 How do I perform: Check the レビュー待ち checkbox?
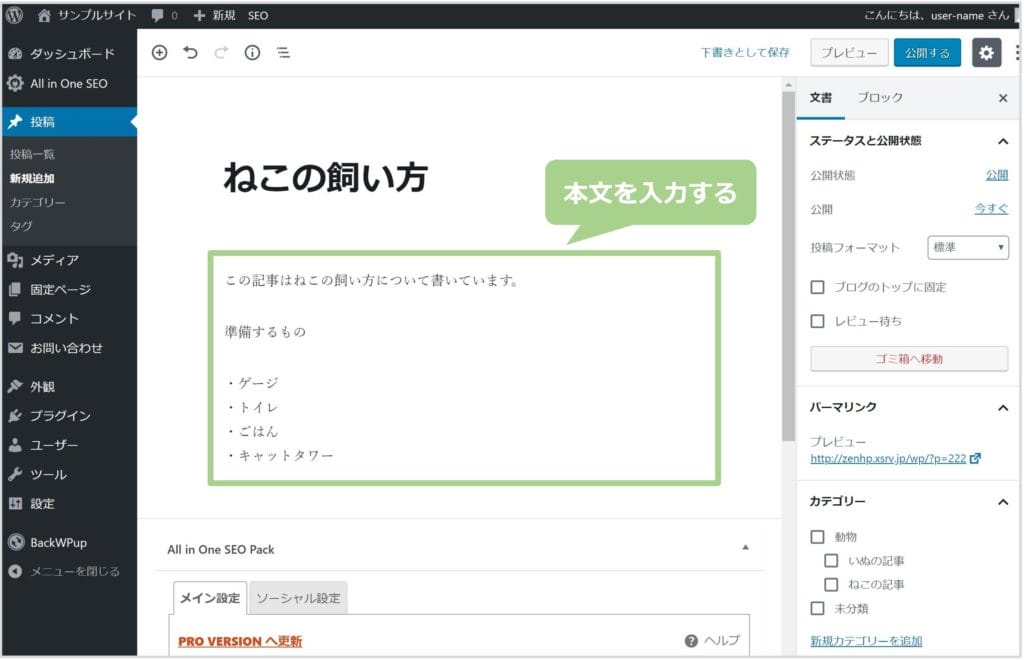coord(818,321)
